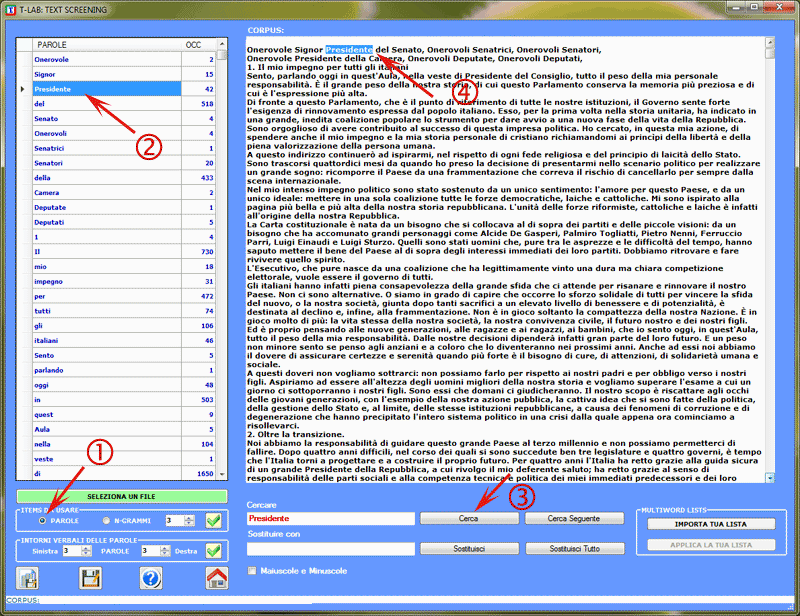Confirm Intorni verbali with green checkmark
This screenshot has width=800, height=616.
[x=214, y=551]
